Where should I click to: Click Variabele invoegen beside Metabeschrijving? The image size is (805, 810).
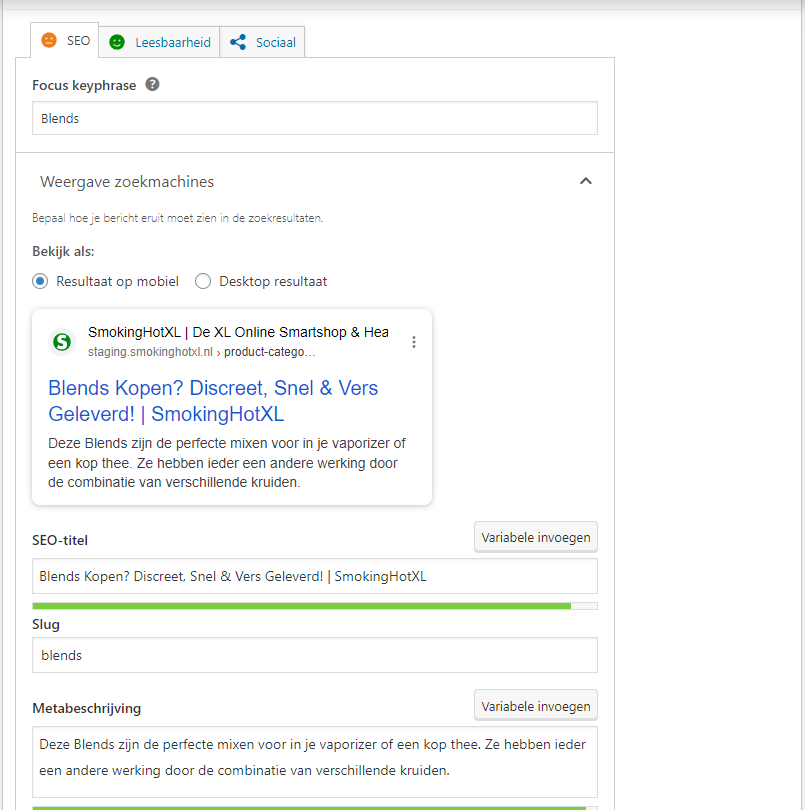536,706
